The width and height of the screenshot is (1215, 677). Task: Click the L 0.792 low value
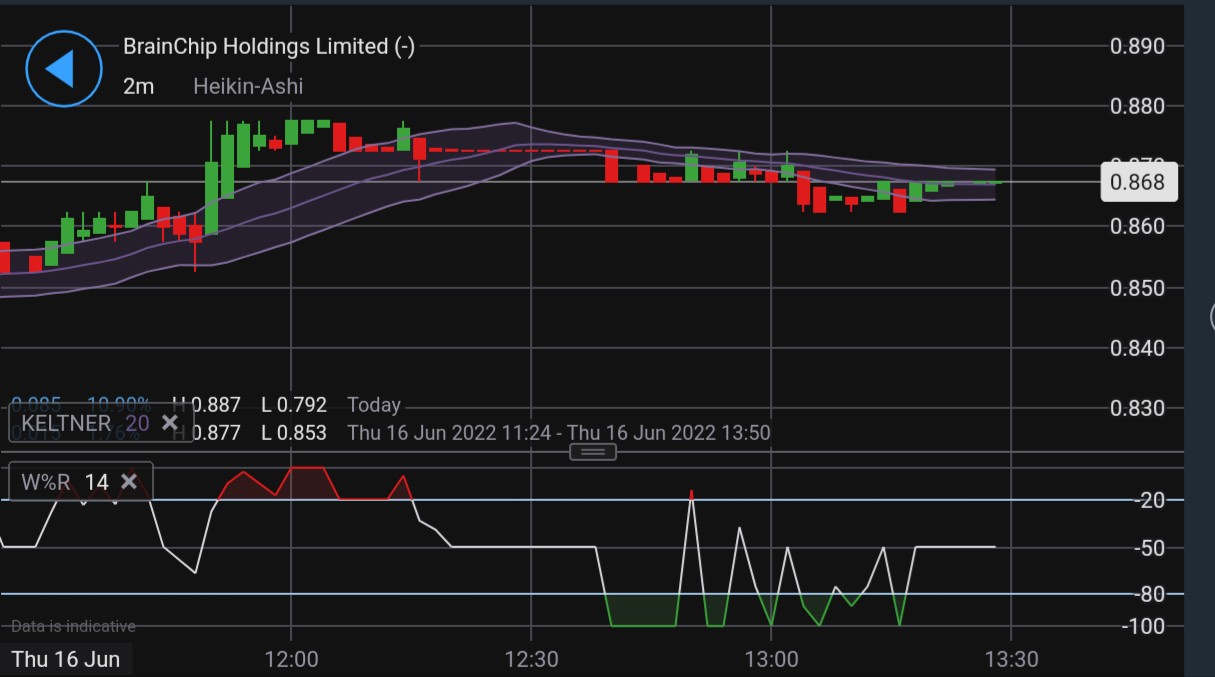(x=294, y=405)
